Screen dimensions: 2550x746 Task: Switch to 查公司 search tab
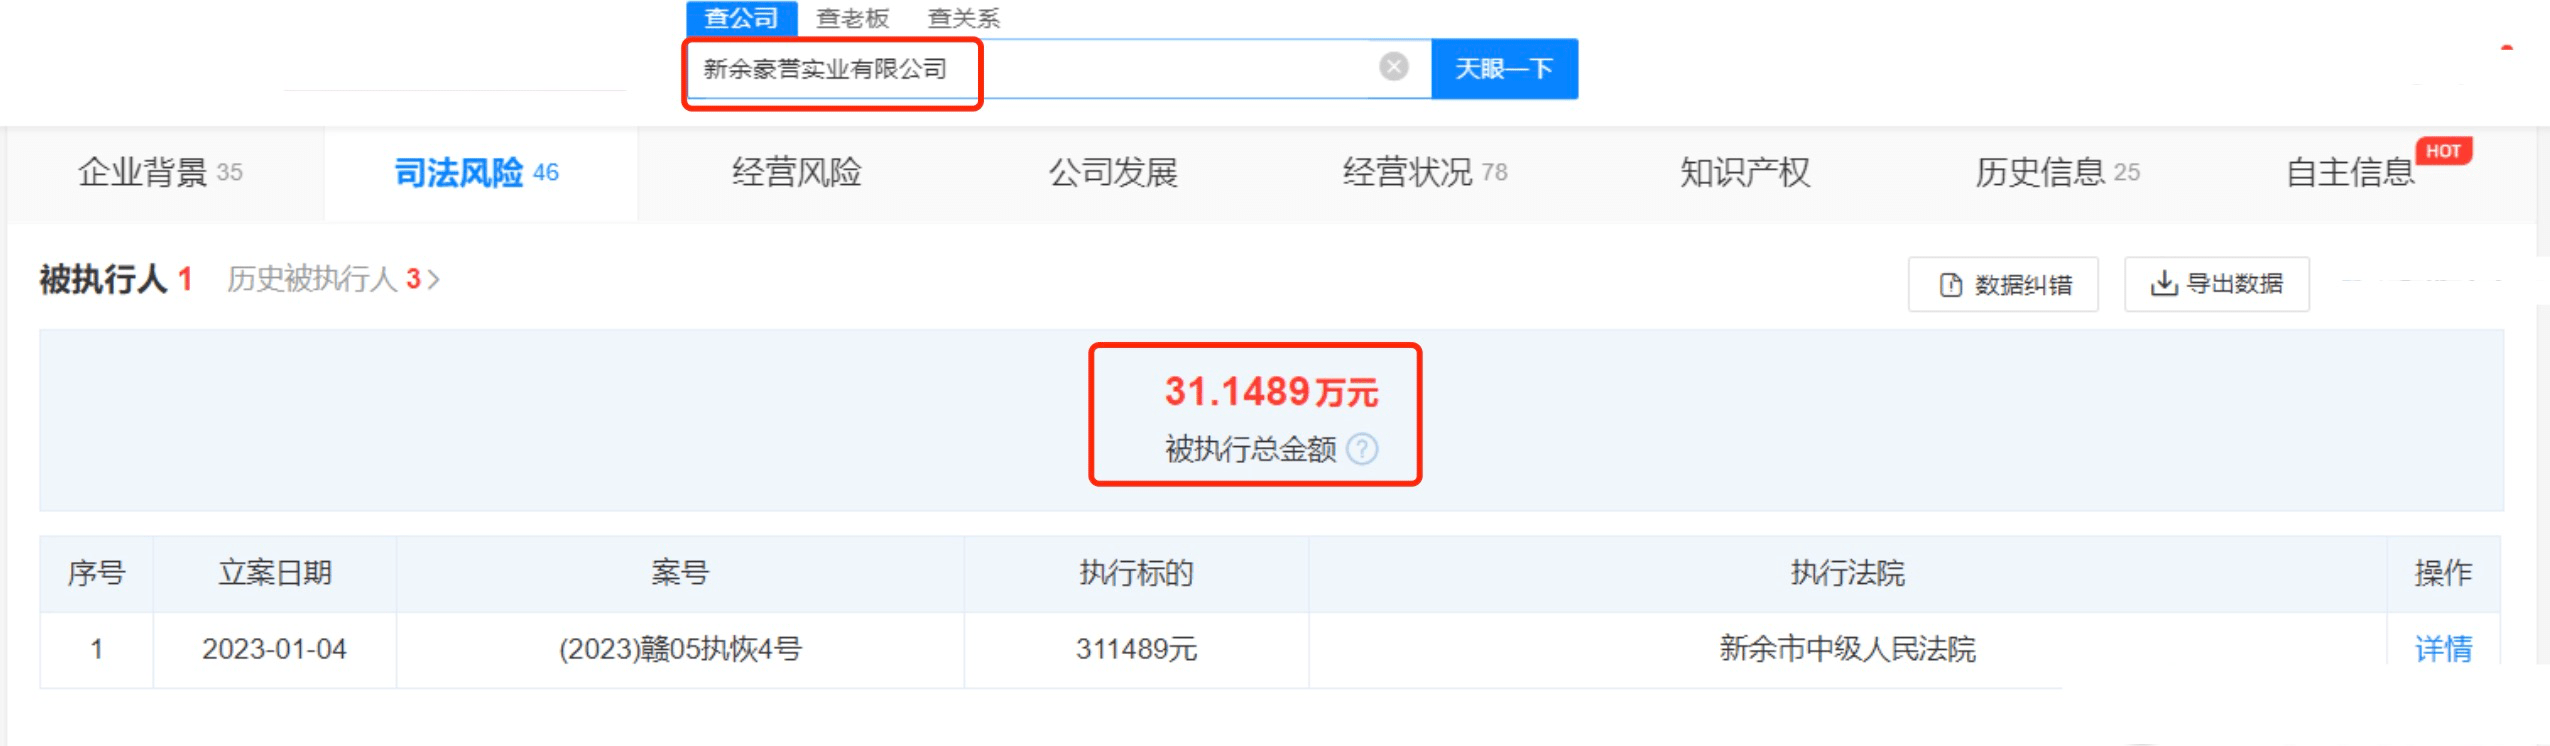(741, 18)
